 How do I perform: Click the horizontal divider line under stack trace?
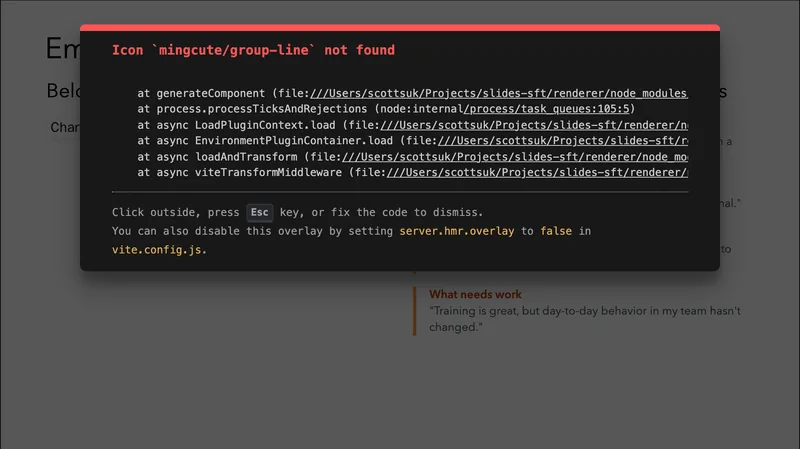[400, 191]
